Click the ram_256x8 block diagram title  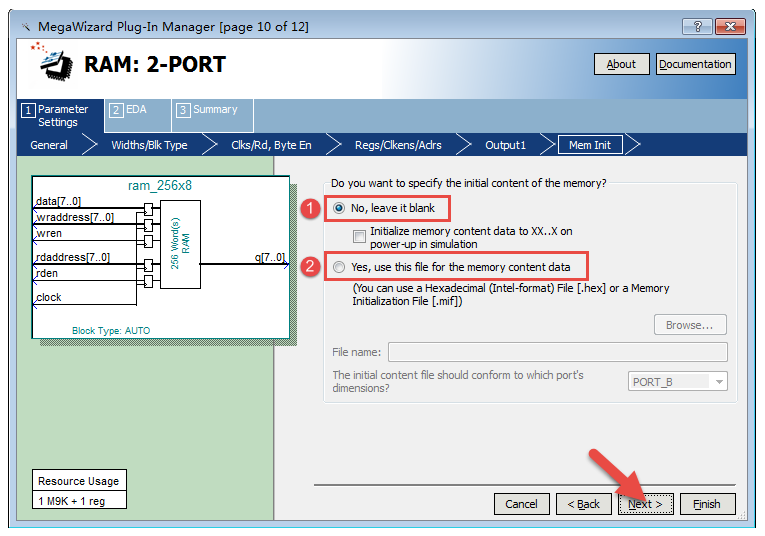(160, 185)
